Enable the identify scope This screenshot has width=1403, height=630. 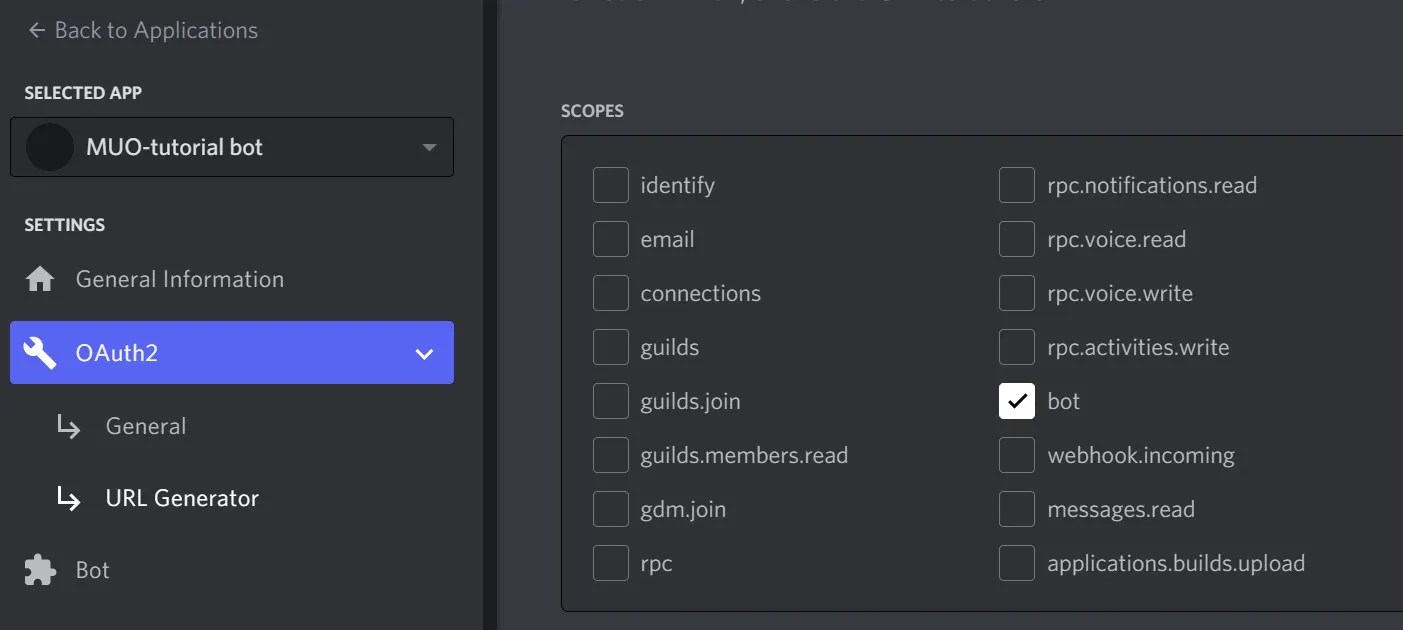tap(610, 184)
